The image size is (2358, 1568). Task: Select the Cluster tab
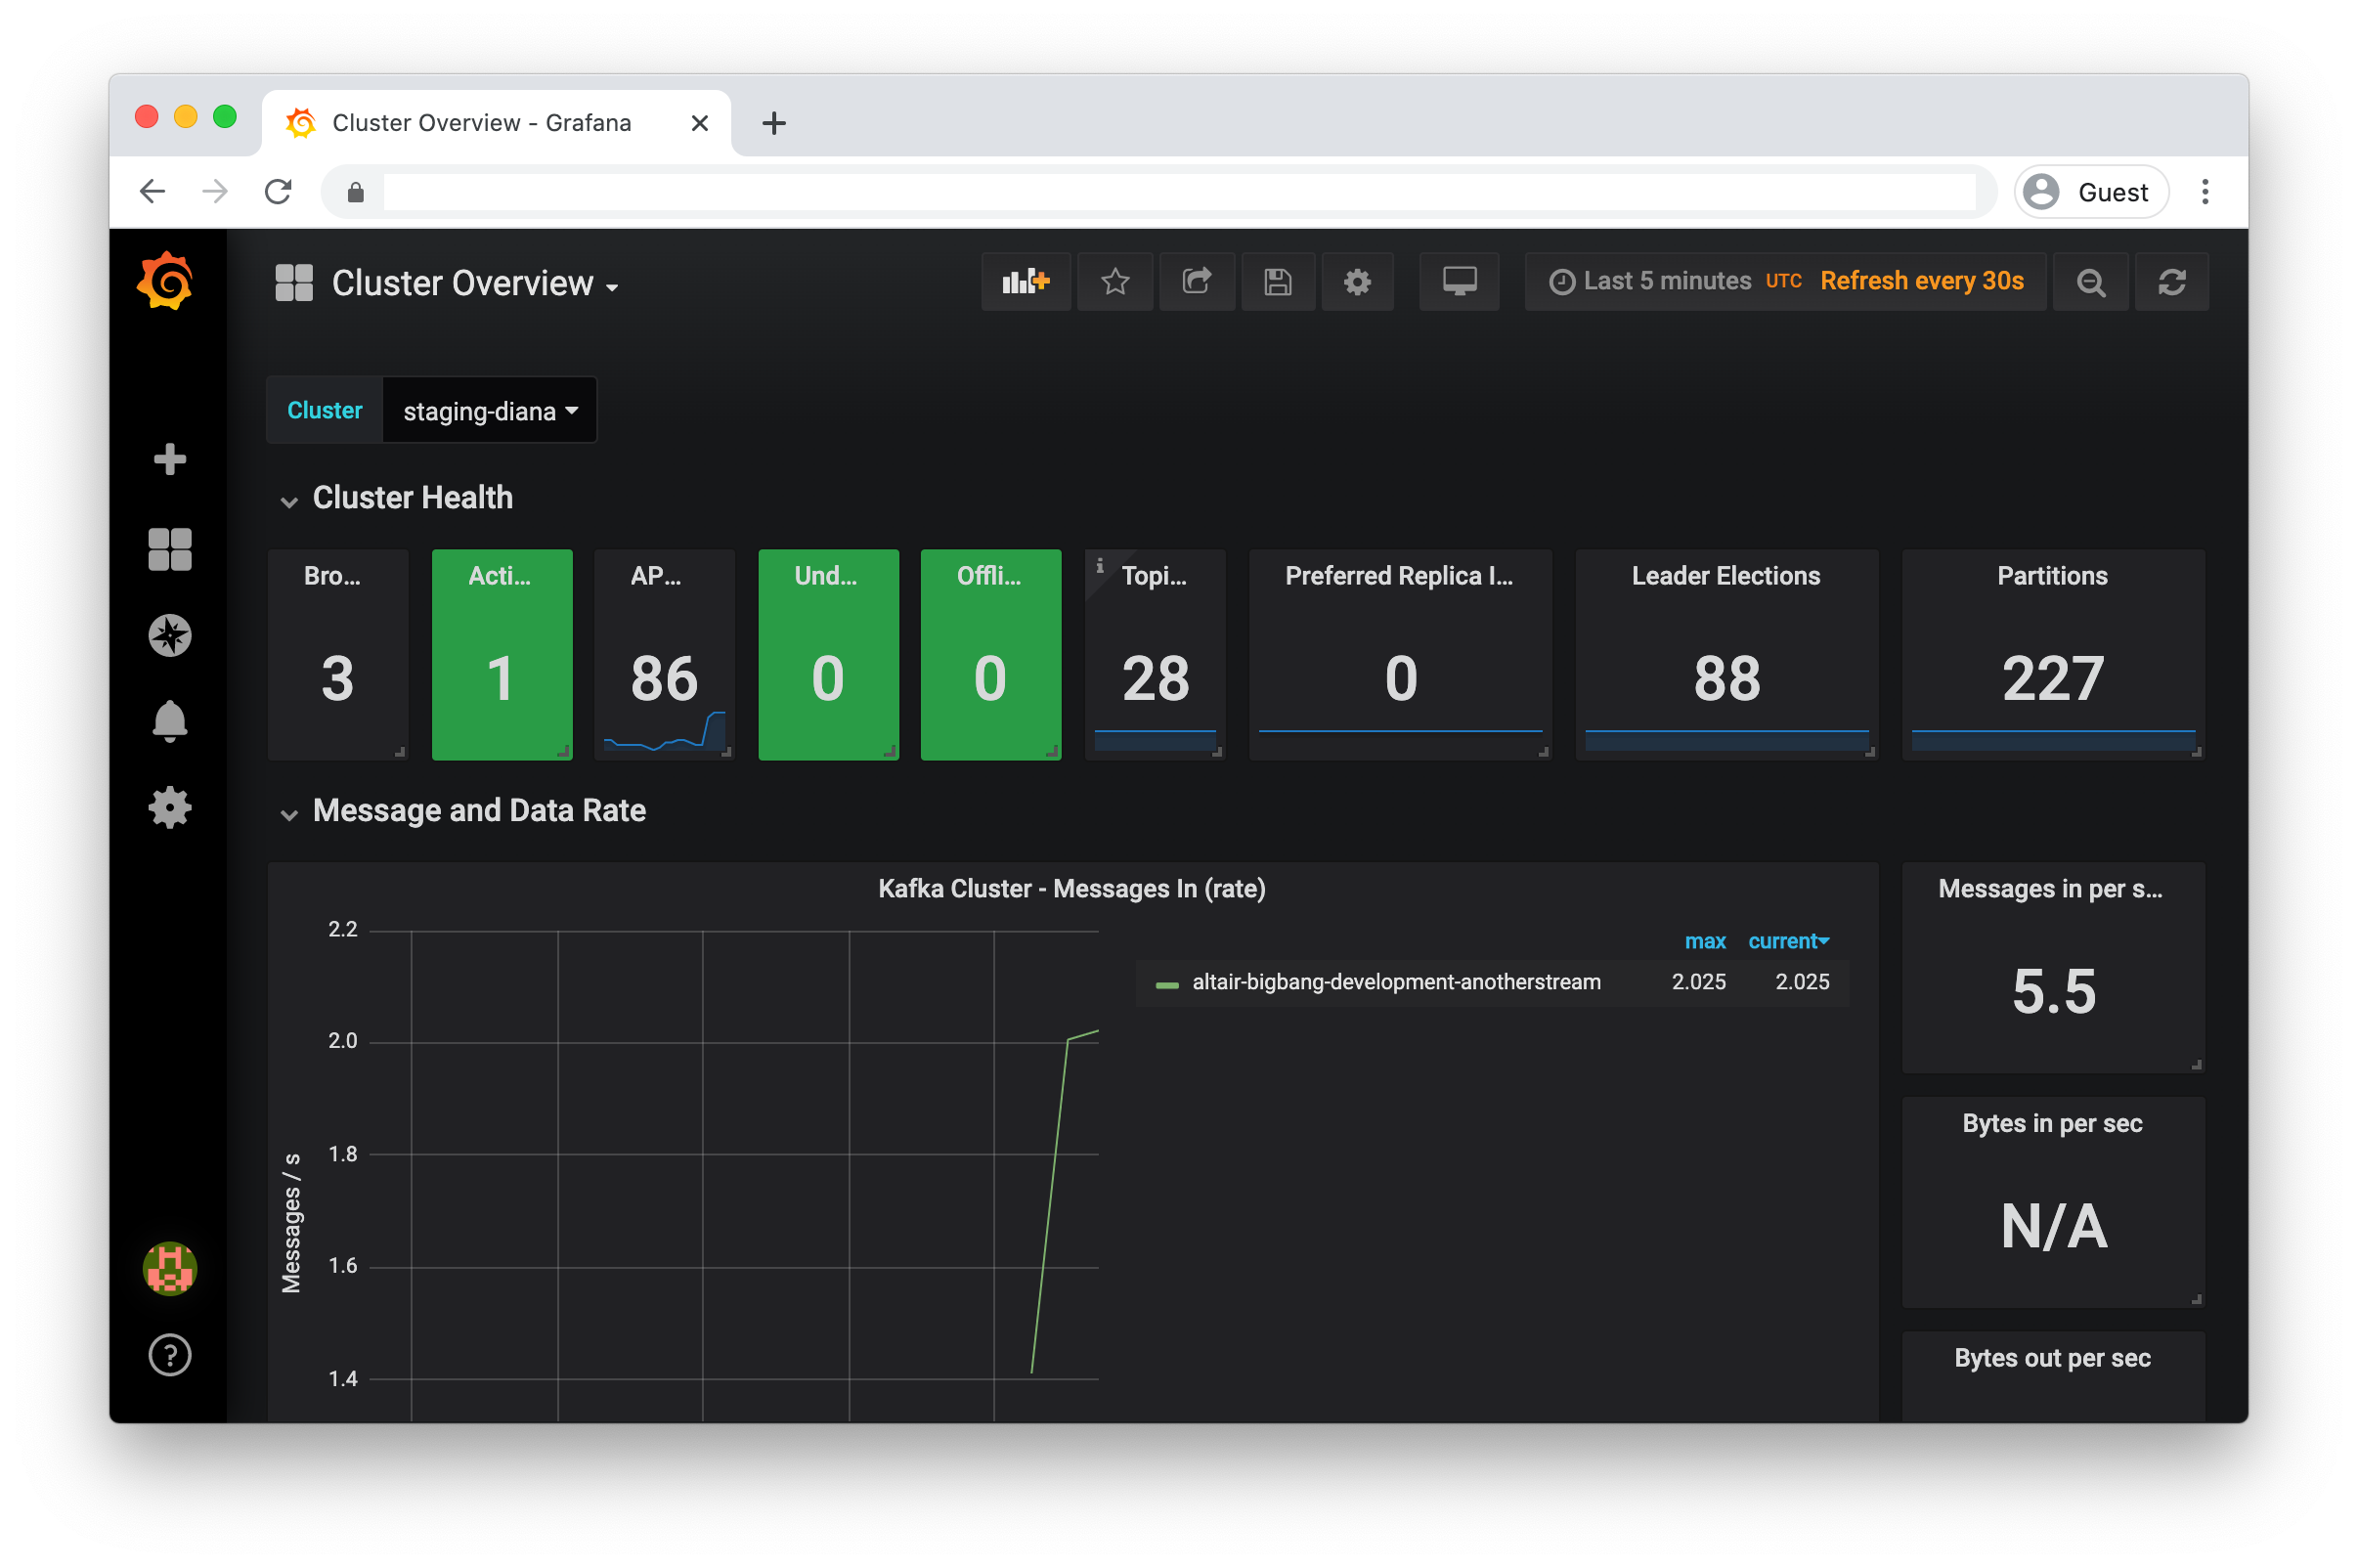click(324, 410)
